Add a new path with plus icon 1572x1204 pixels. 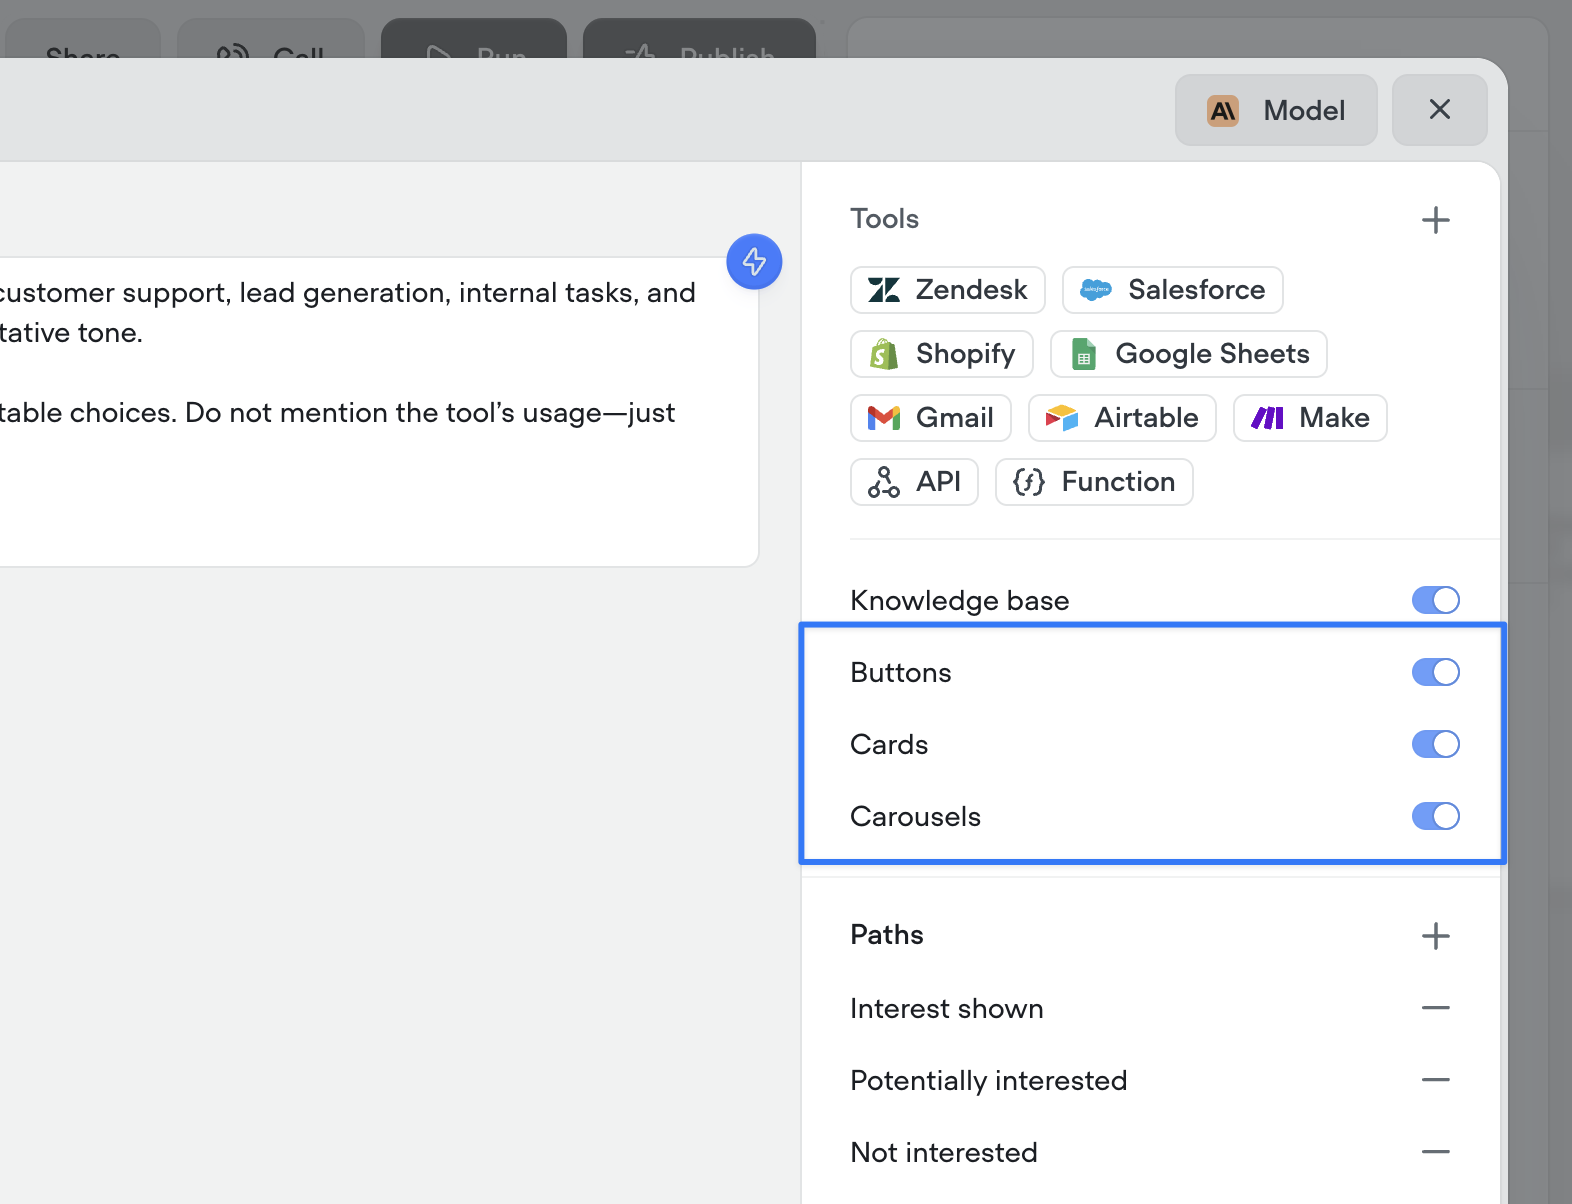(1436, 936)
